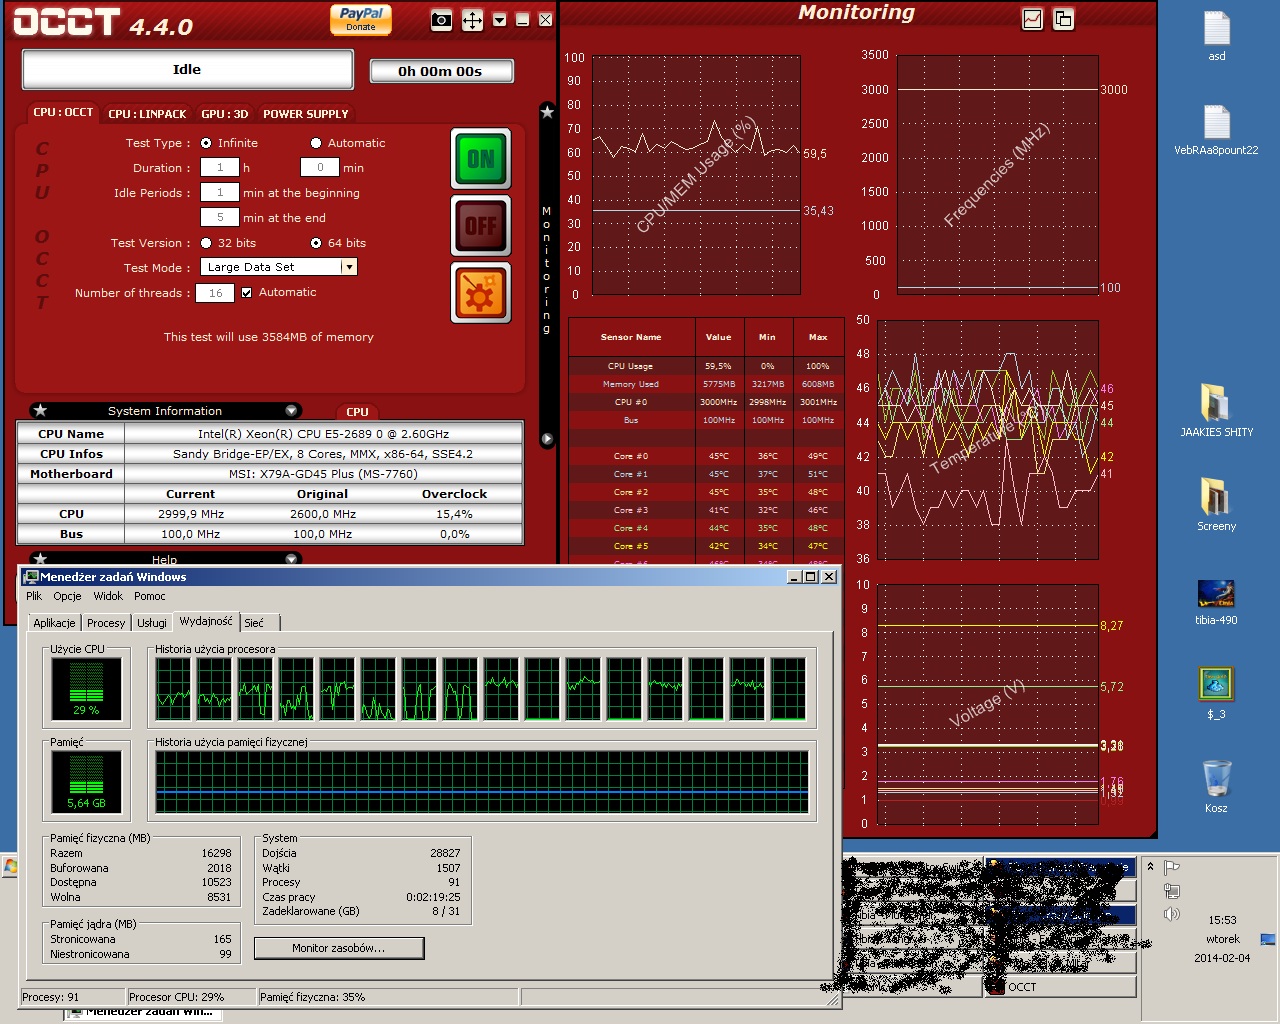Viewport: 1280px width, 1024px height.
Task: Select the Automatic test type
Action: point(316,143)
